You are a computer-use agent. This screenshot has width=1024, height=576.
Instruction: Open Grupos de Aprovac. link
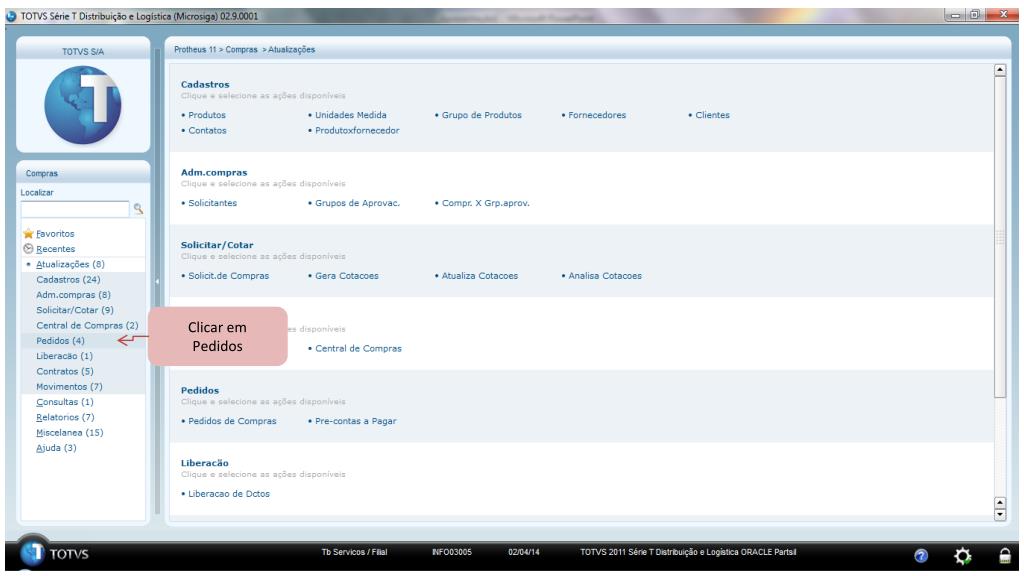pos(357,203)
